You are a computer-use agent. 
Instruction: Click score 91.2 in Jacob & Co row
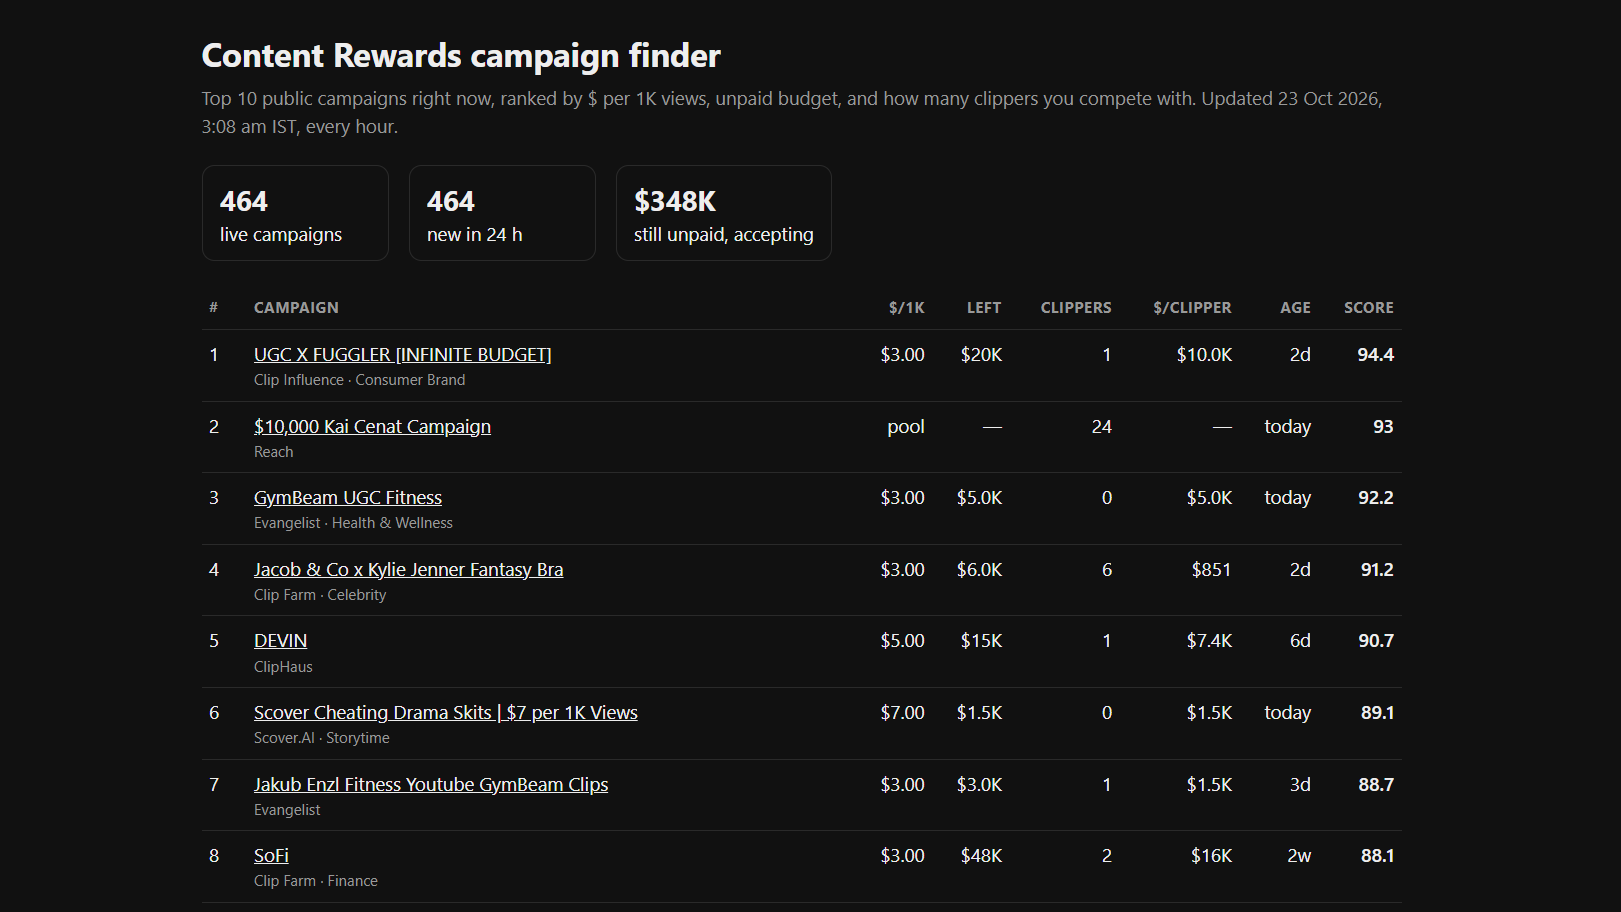[1377, 570]
